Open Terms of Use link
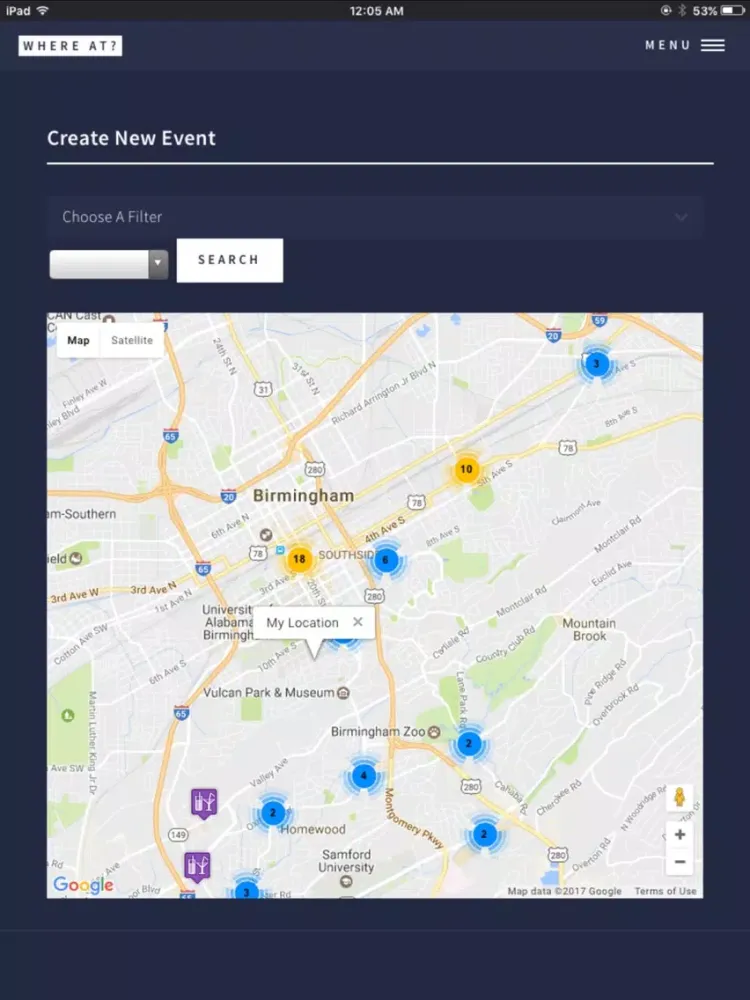The height and width of the screenshot is (1000, 750). click(x=665, y=891)
